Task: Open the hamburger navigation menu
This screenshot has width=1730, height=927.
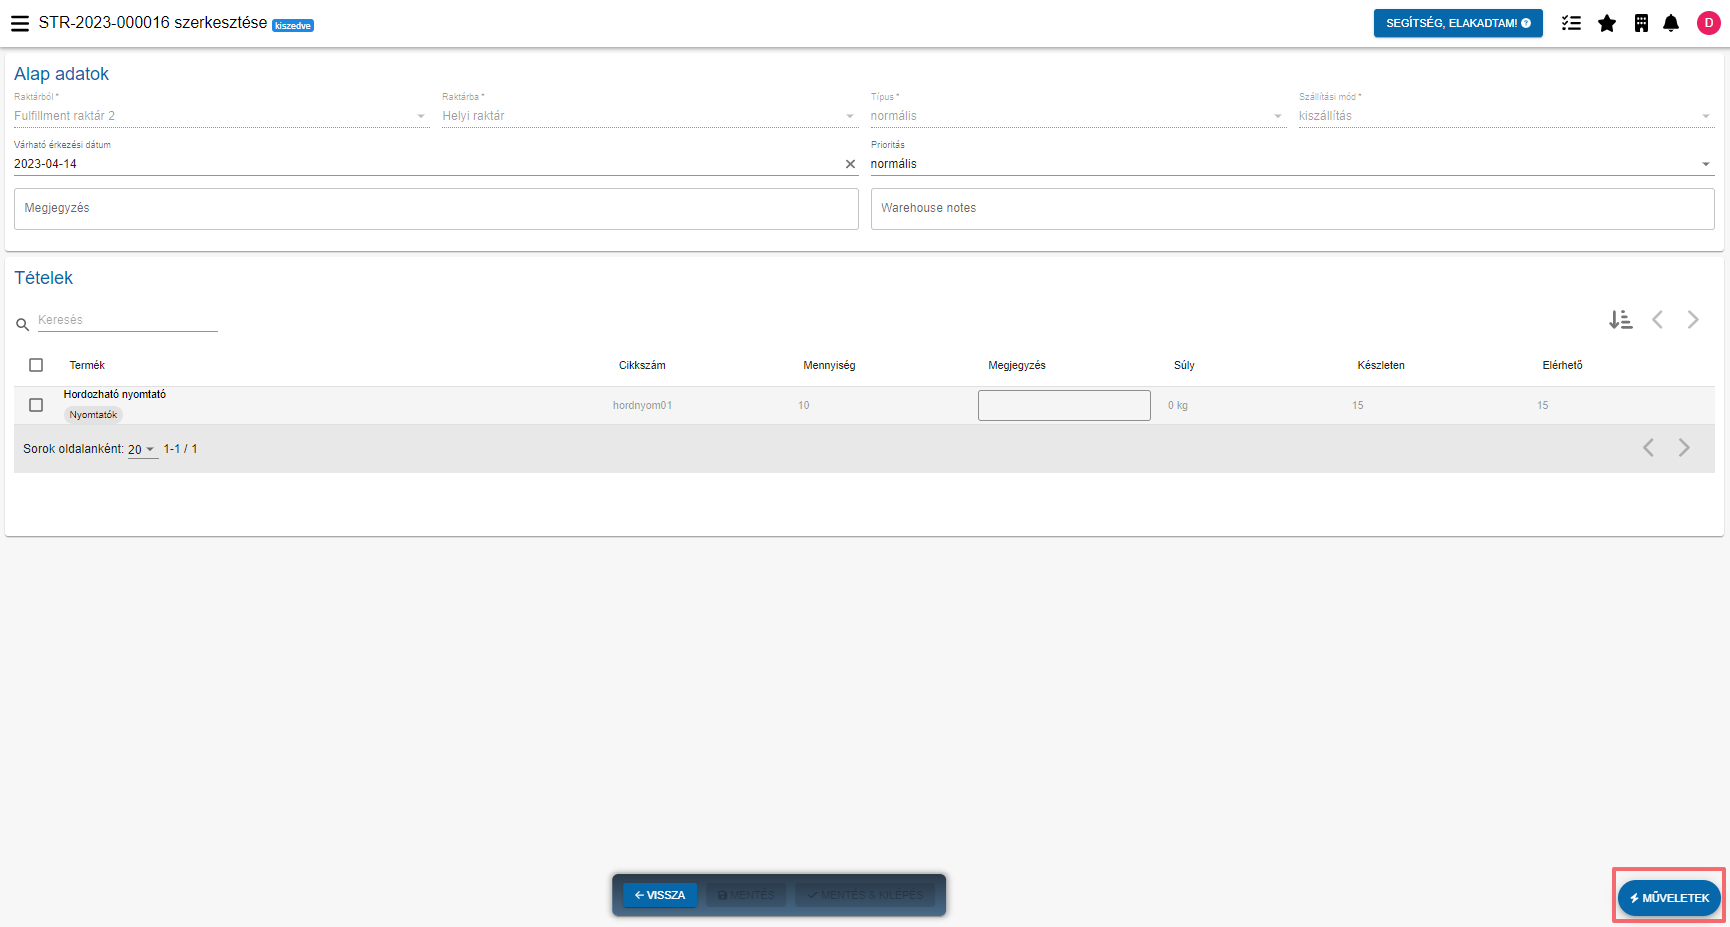Action: tap(20, 23)
